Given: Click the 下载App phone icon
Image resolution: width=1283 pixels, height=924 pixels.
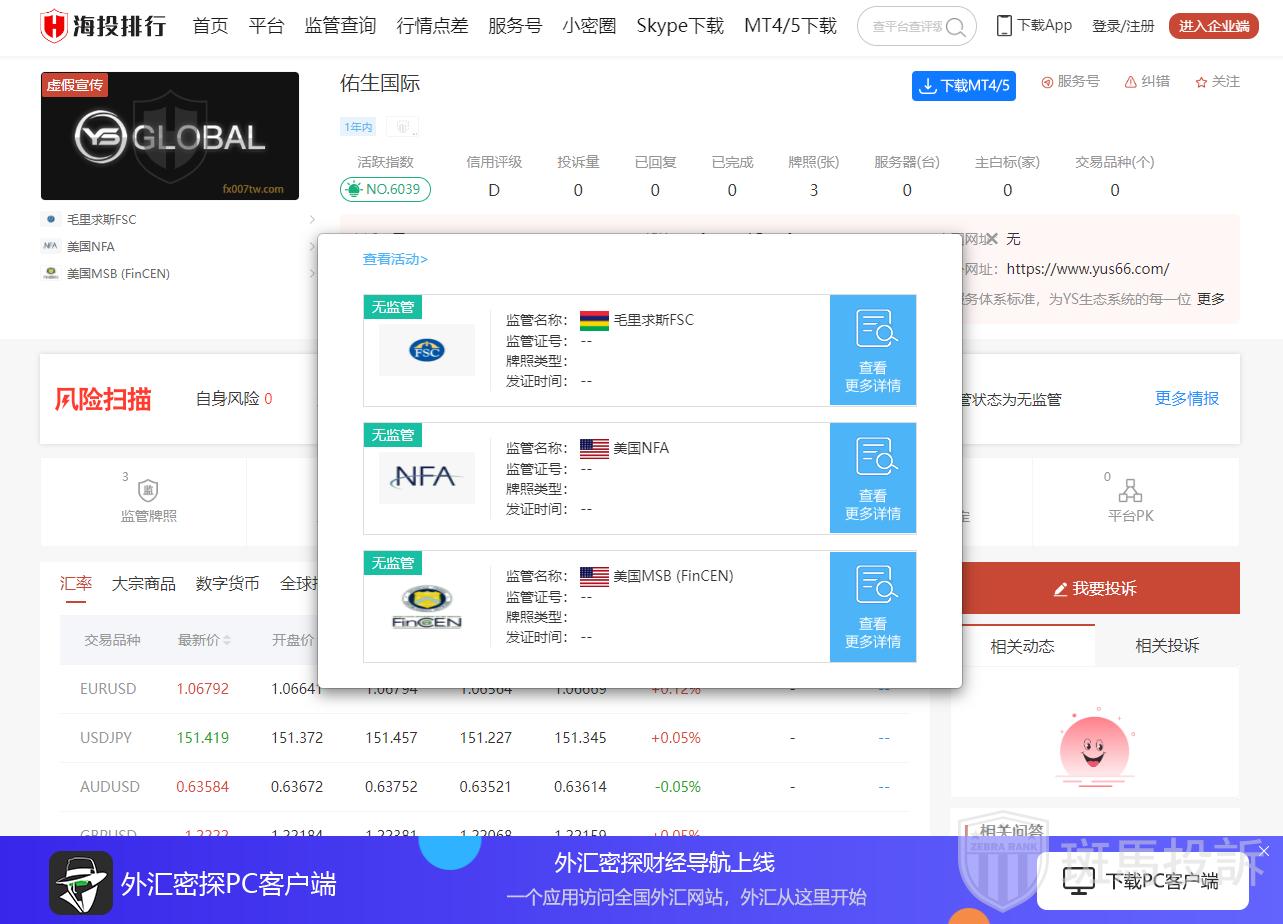Looking at the screenshot, I should (x=1004, y=26).
